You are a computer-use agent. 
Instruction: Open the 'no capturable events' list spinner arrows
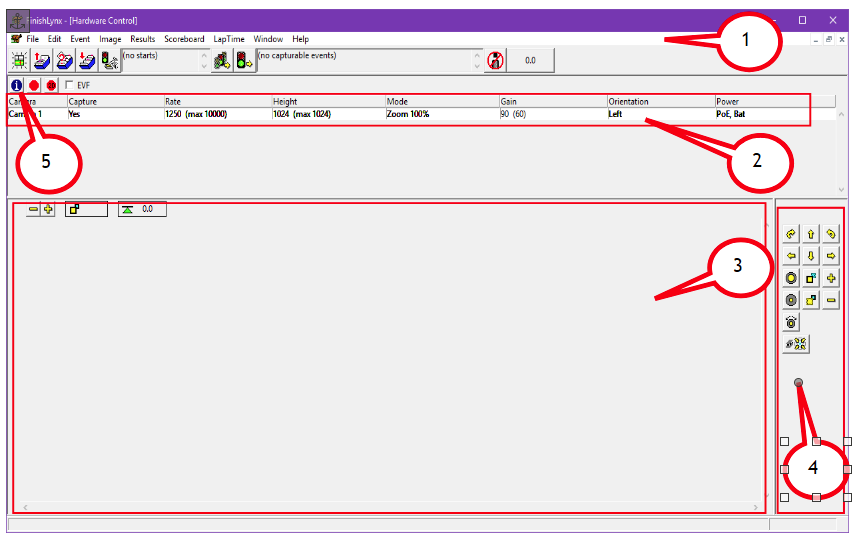(477, 60)
